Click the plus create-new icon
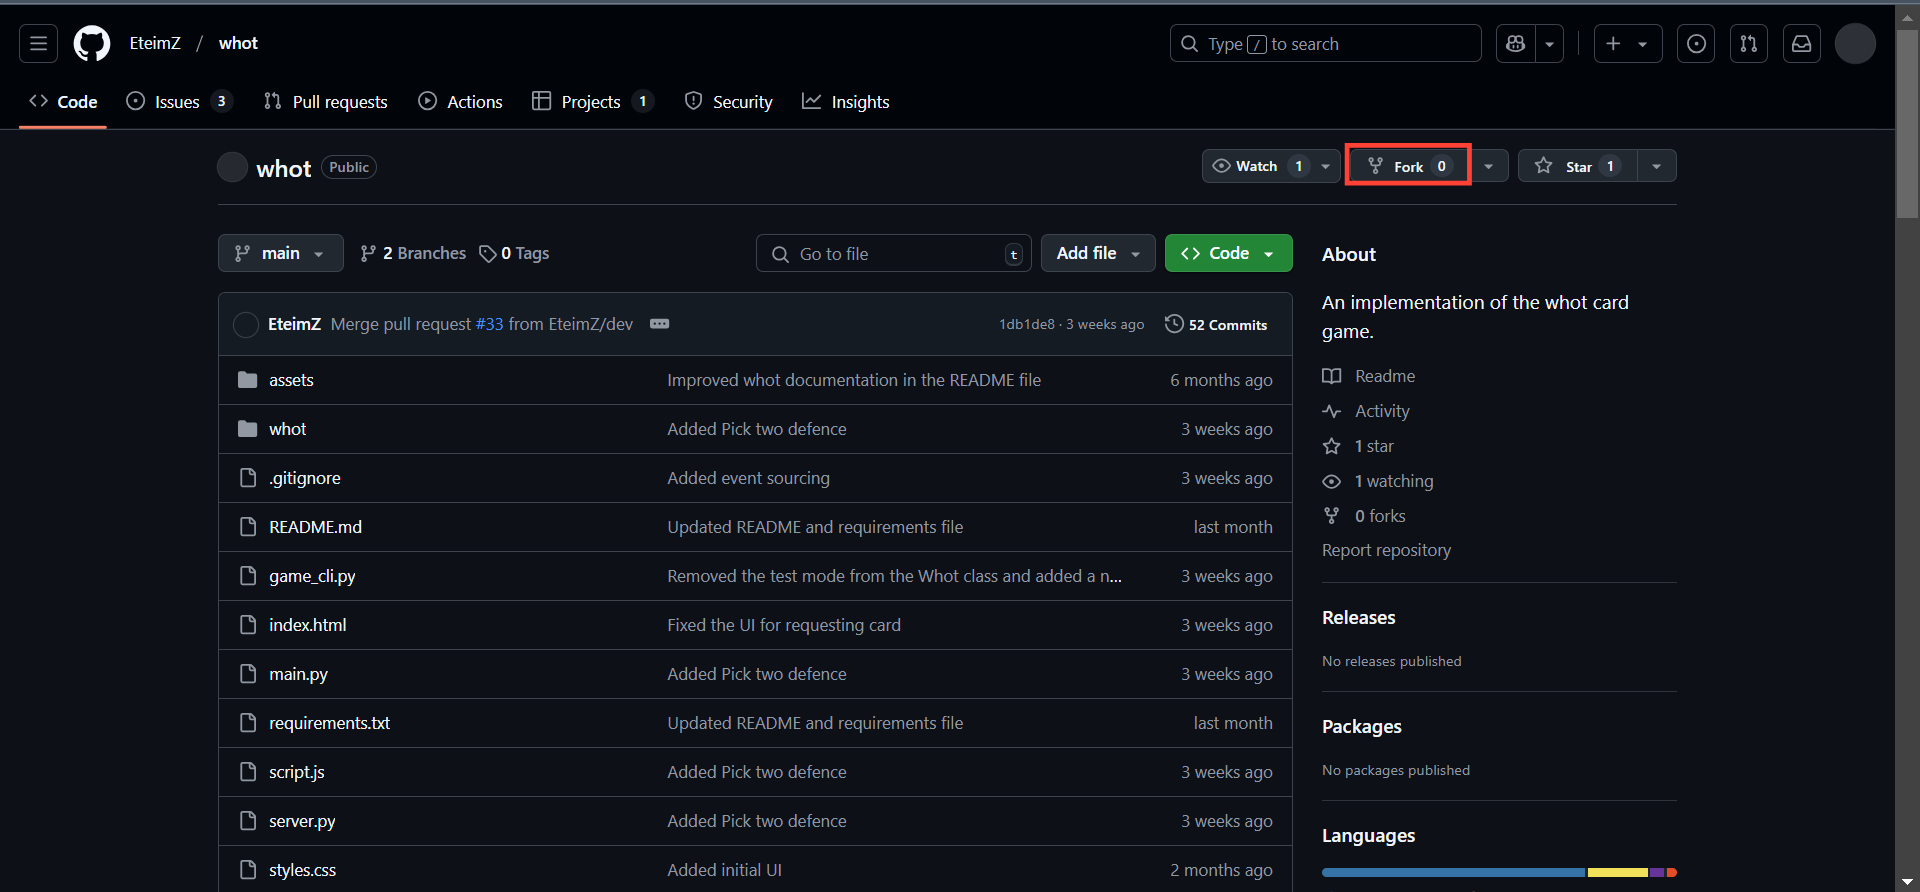Image resolution: width=1920 pixels, height=892 pixels. click(1613, 44)
